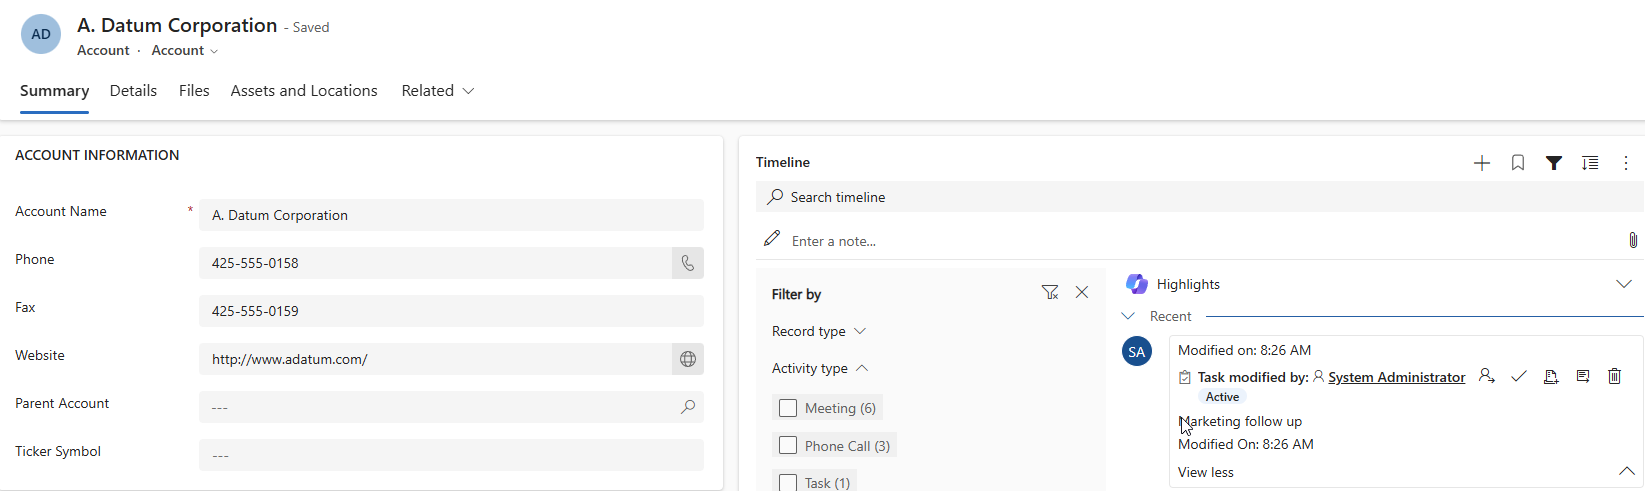
Task: Open the Related tab dropdown
Action: 438,91
